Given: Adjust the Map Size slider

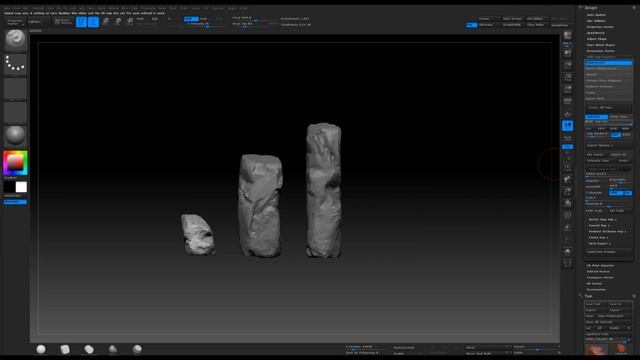Looking at the screenshot, I should click(608, 122).
